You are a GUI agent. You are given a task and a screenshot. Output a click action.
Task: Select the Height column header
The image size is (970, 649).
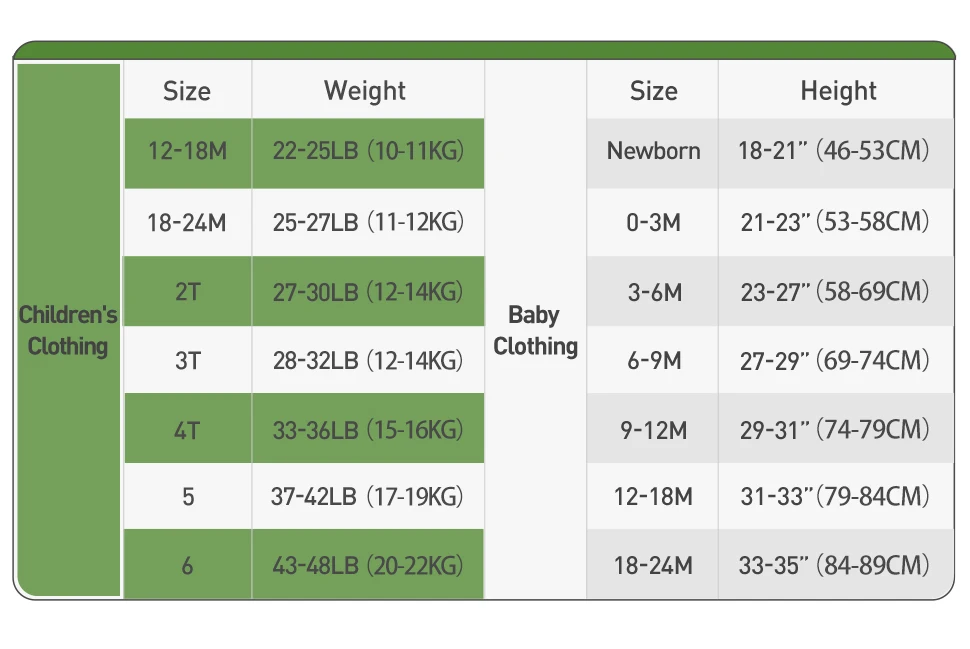pos(838,91)
